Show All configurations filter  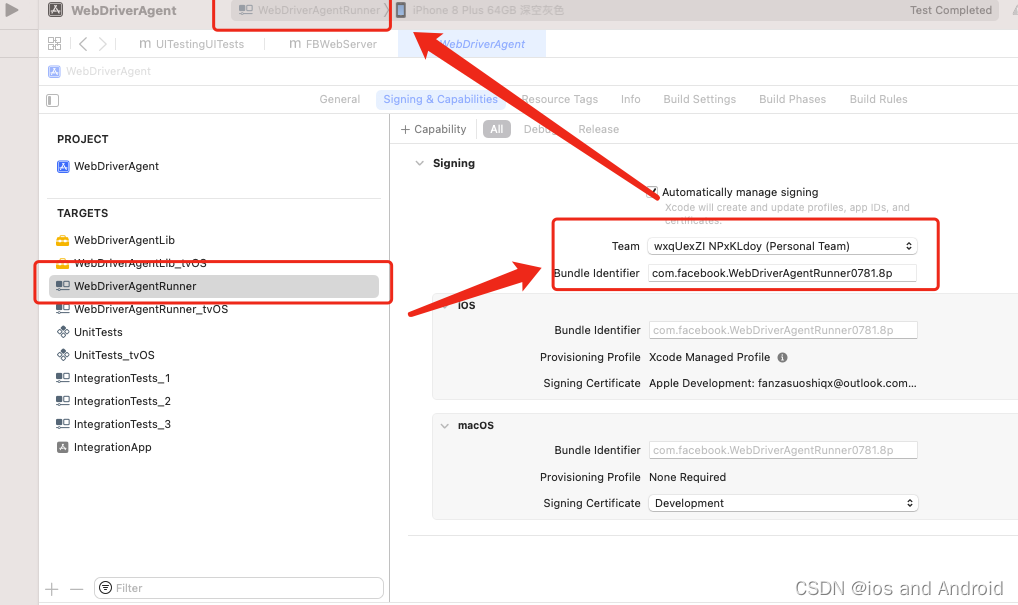point(497,129)
